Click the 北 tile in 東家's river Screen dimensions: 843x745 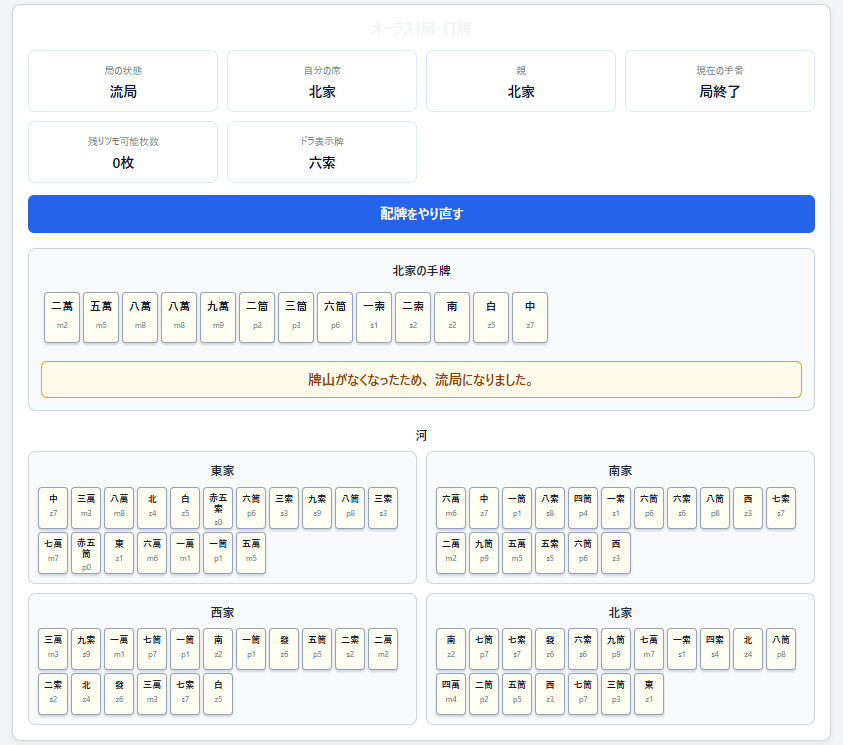coord(152,508)
